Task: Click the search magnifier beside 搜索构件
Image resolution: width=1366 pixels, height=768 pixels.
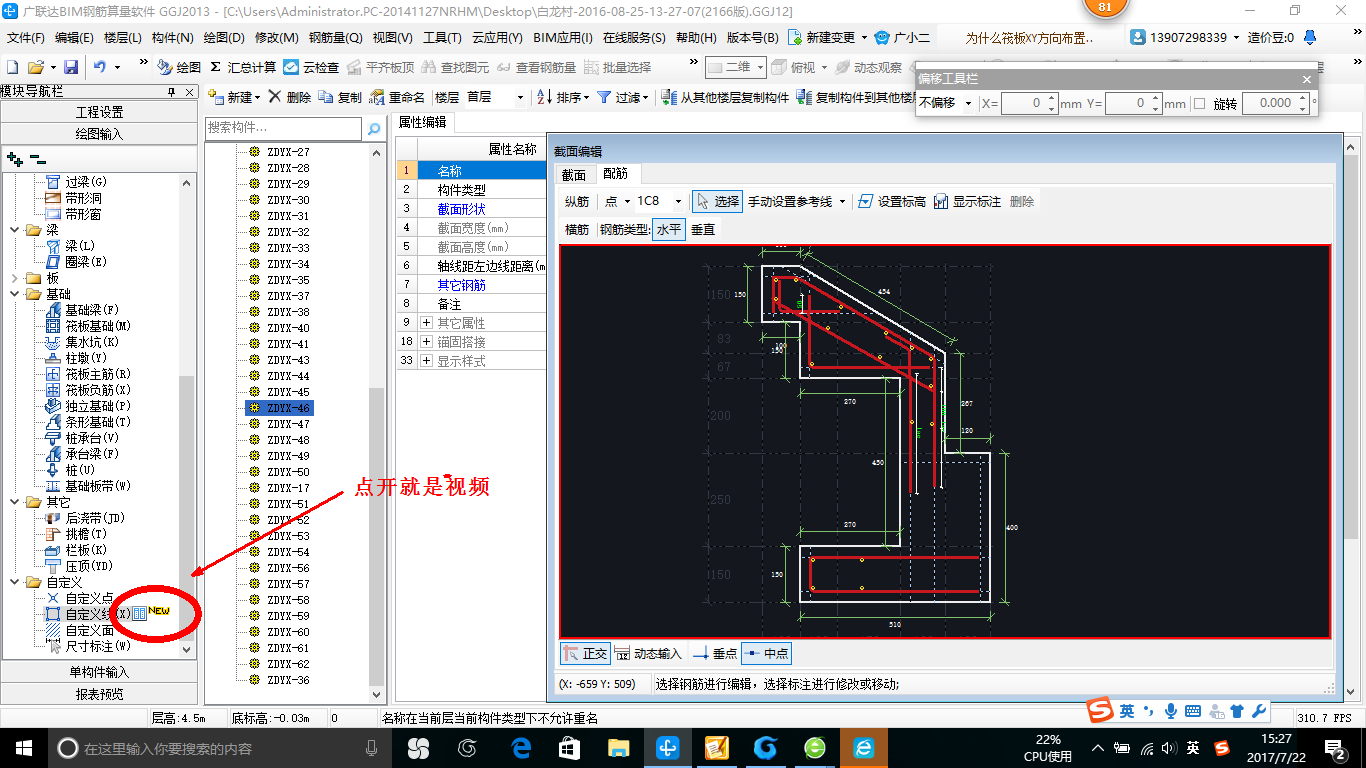Action: pyautogui.click(x=374, y=129)
